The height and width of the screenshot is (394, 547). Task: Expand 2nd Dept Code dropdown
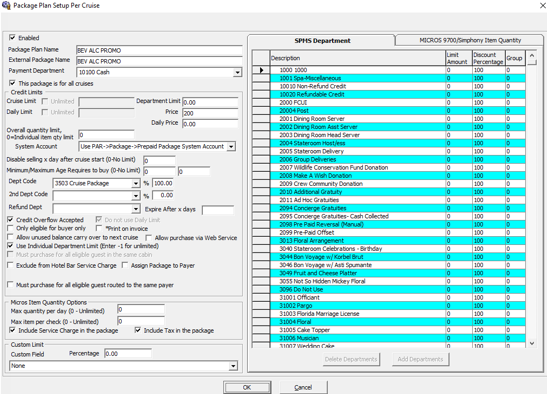136,196
